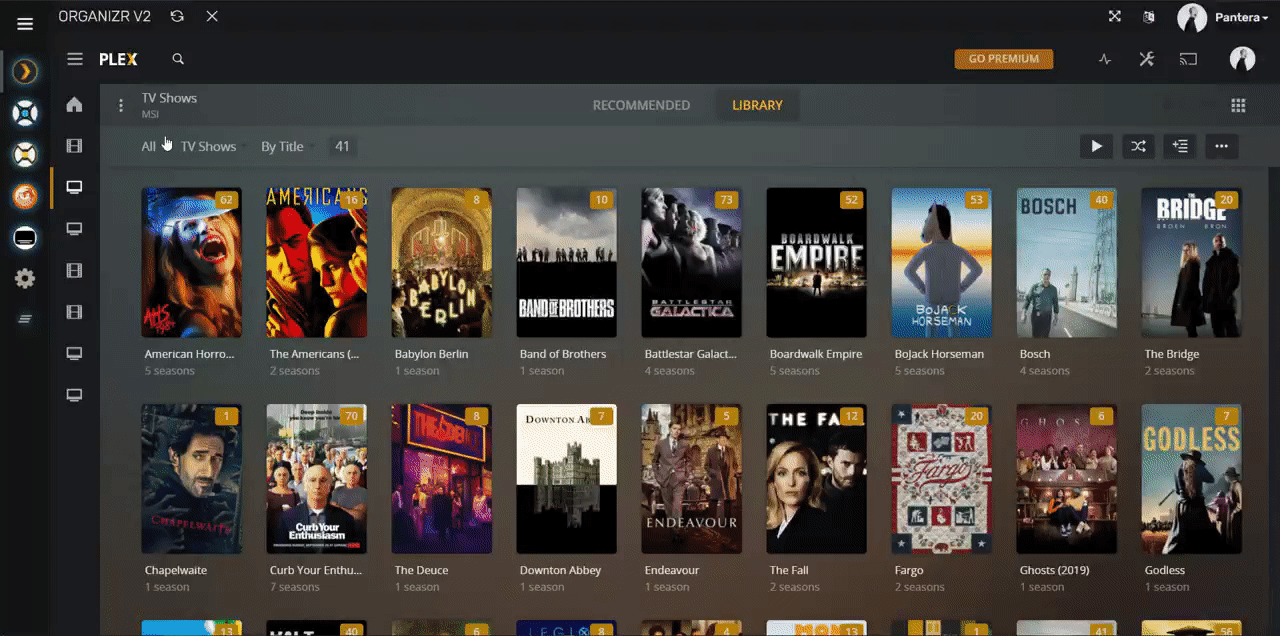Viewport: 1280px width, 636px height.
Task: Open the Organizr hamburger menu
Action: pyautogui.click(x=25, y=24)
